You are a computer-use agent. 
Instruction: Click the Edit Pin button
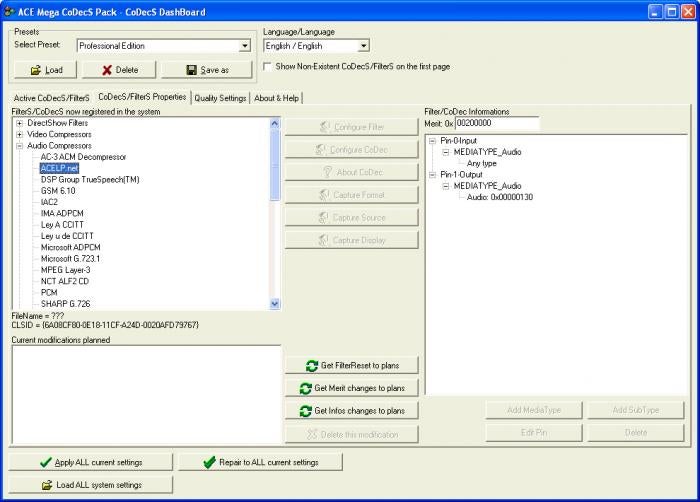pyautogui.click(x=534, y=432)
